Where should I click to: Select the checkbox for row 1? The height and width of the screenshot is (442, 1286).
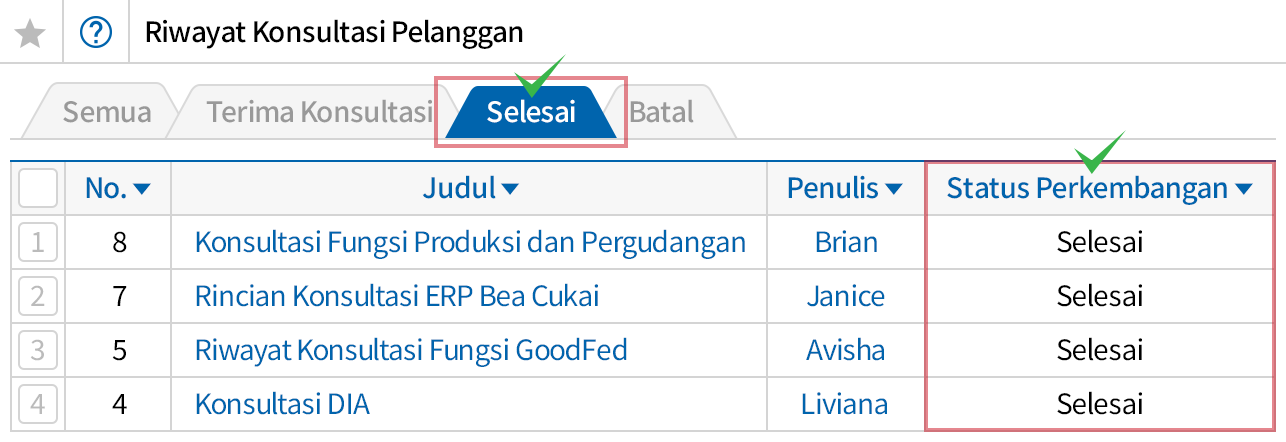click(38, 242)
